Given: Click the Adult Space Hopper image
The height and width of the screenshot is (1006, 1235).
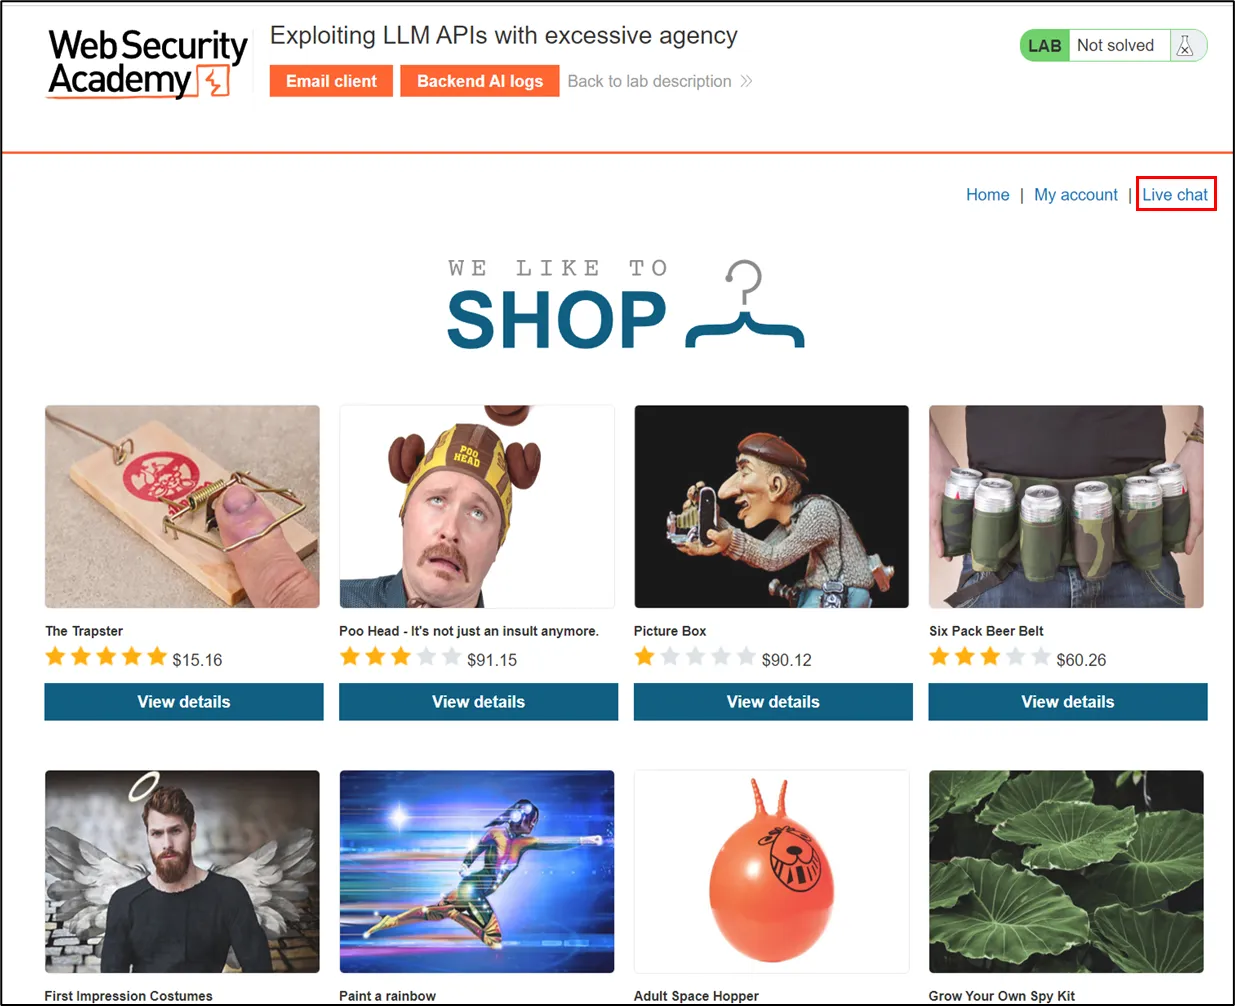Looking at the screenshot, I should pyautogui.click(x=771, y=871).
